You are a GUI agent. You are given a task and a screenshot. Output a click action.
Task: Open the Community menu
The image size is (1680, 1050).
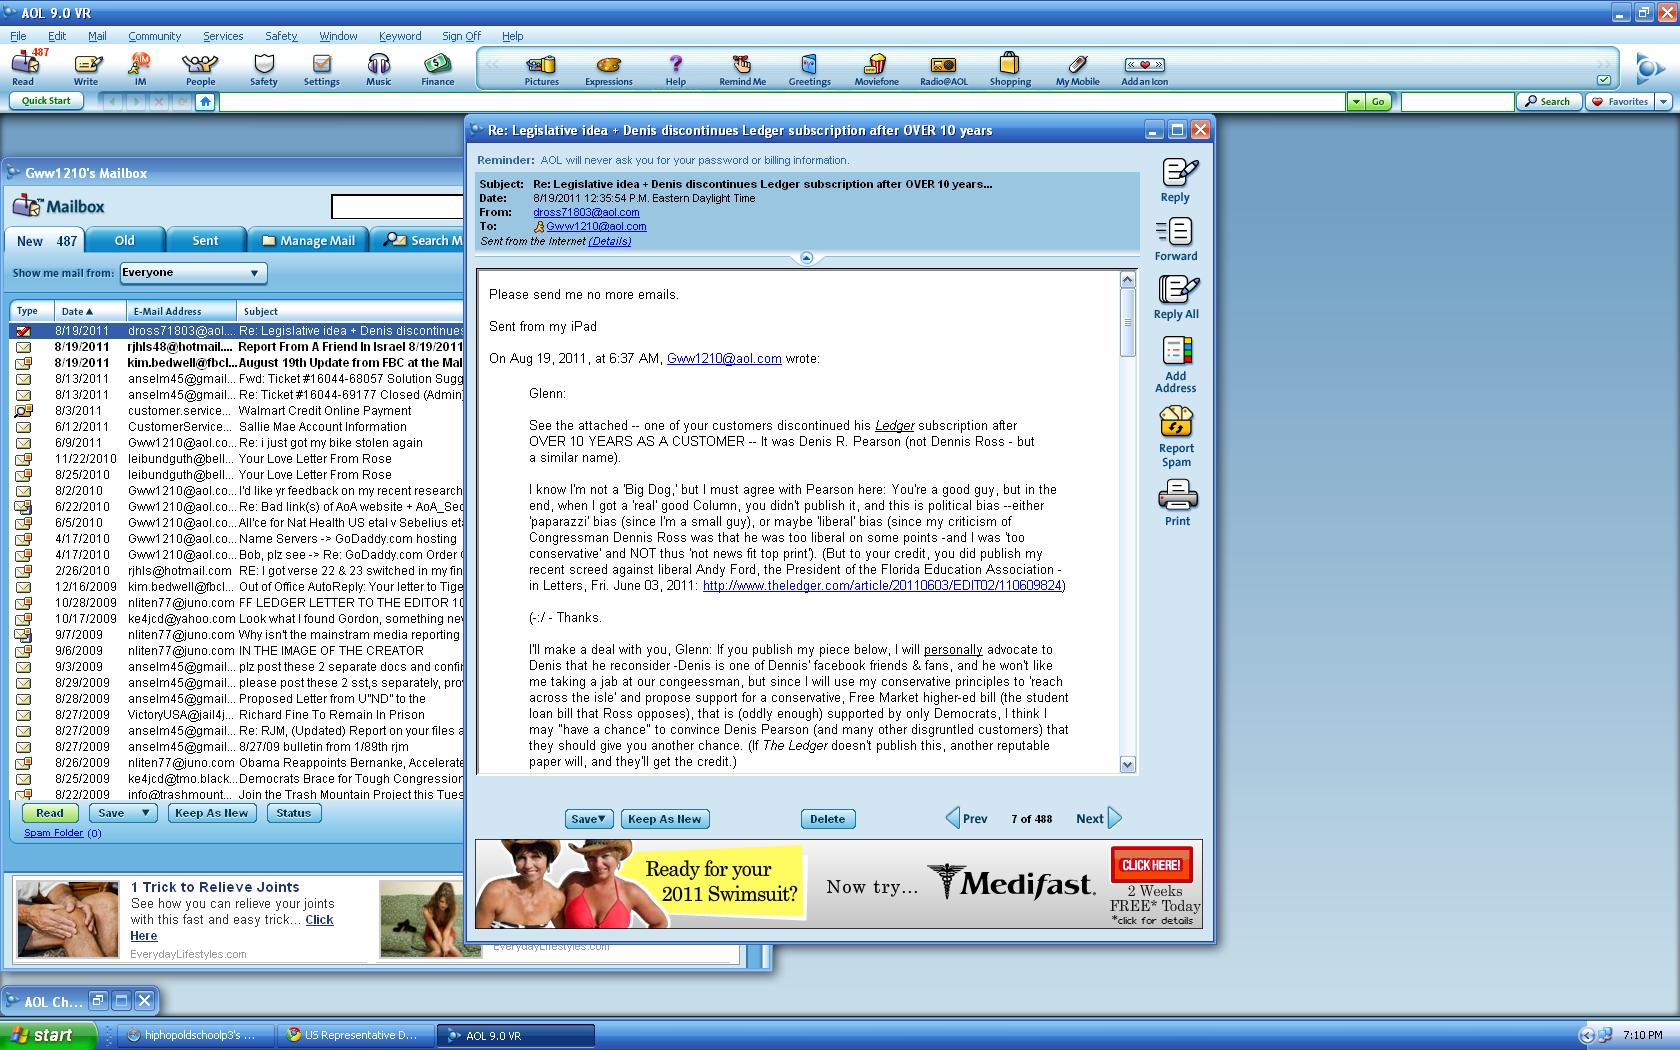click(154, 36)
